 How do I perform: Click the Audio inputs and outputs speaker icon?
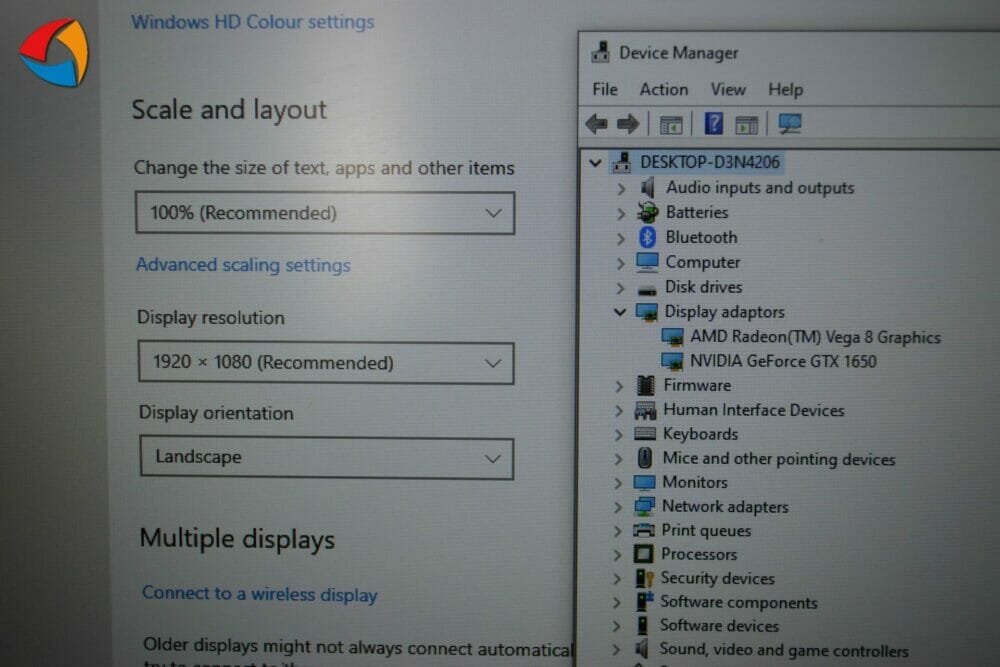tap(648, 187)
